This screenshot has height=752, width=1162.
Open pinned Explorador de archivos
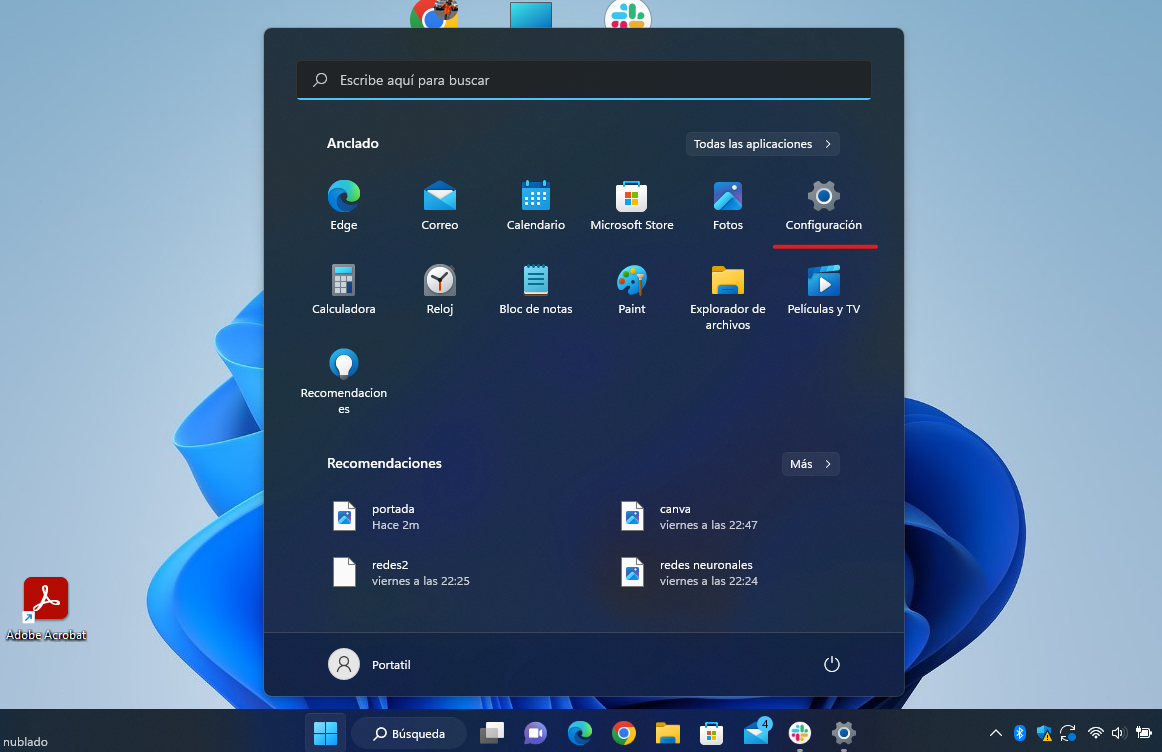pyautogui.click(x=728, y=296)
